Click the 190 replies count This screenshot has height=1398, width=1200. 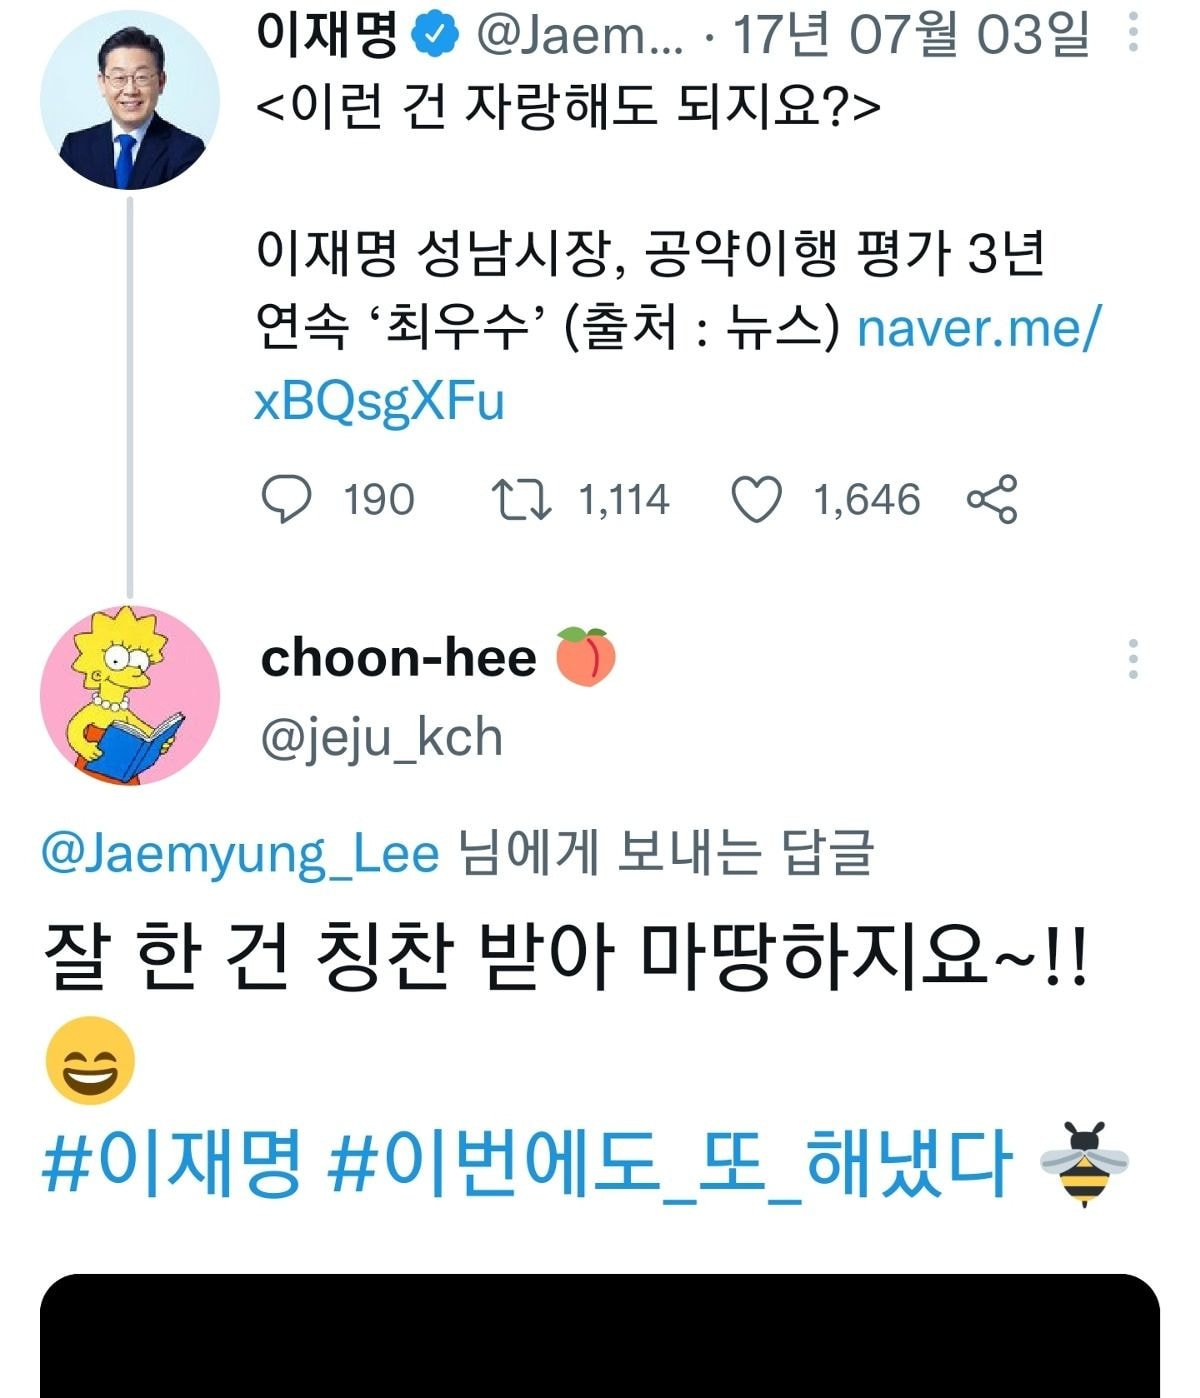coord(378,499)
